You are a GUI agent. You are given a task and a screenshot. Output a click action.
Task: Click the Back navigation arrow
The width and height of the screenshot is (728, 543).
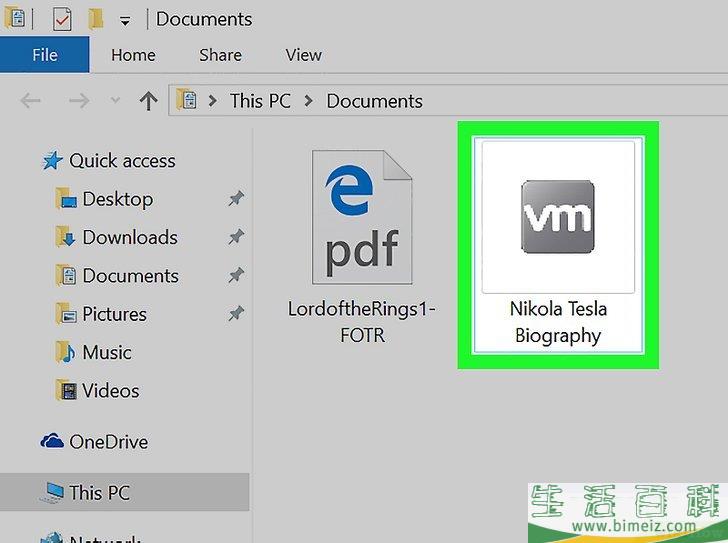coord(31,100)
